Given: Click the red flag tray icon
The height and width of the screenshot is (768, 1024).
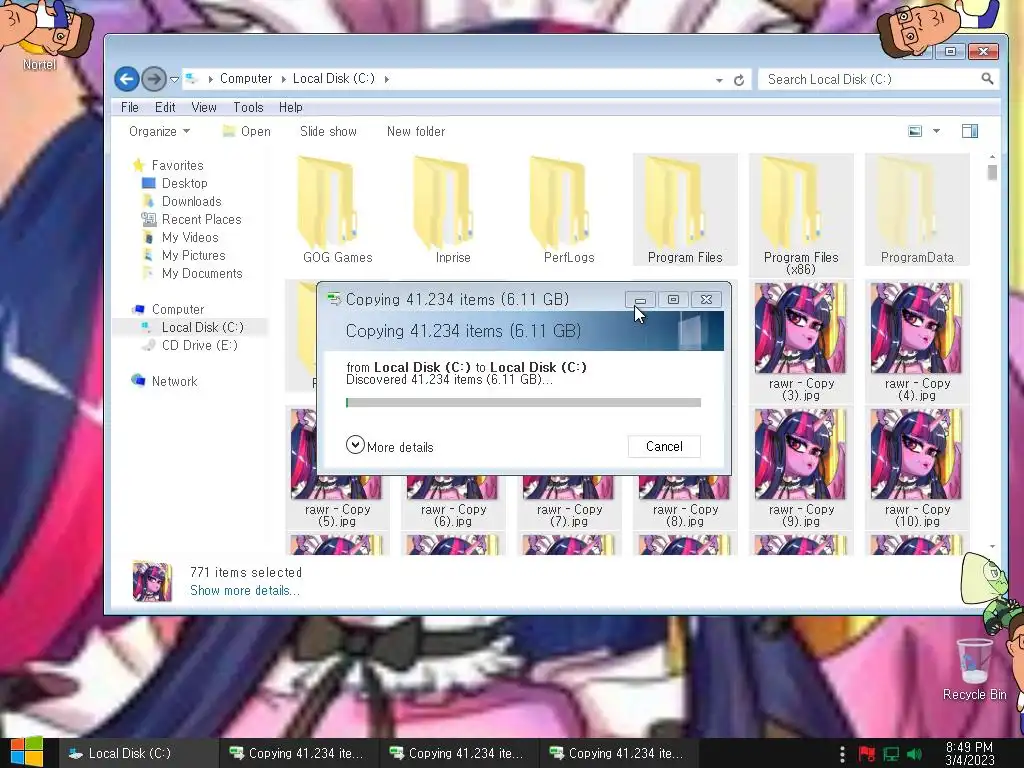Looking at the screenshot, I should [x=867, y=754].
